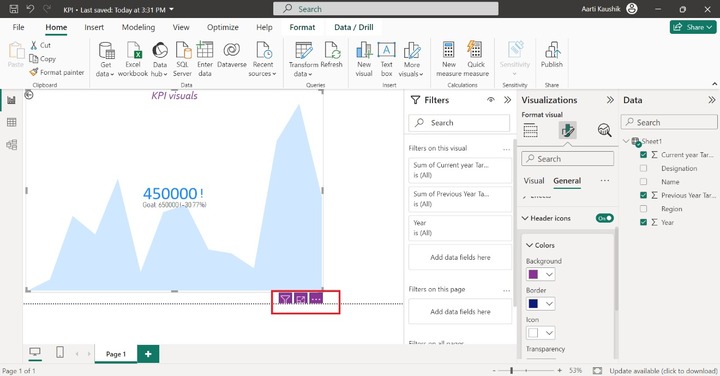Uncheck Previous Year Tar... field
Screen dimensions: 720x376
coord(643,195)
